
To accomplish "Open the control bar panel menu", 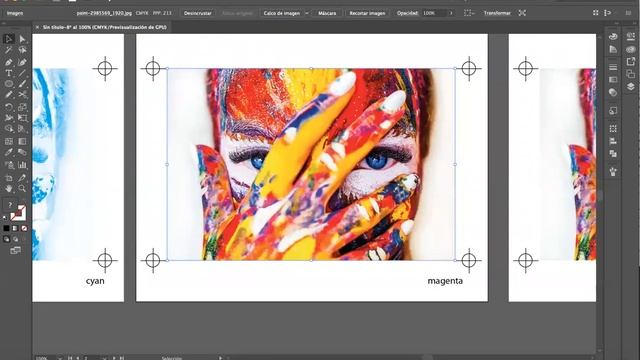I will [x=628, y=13].
